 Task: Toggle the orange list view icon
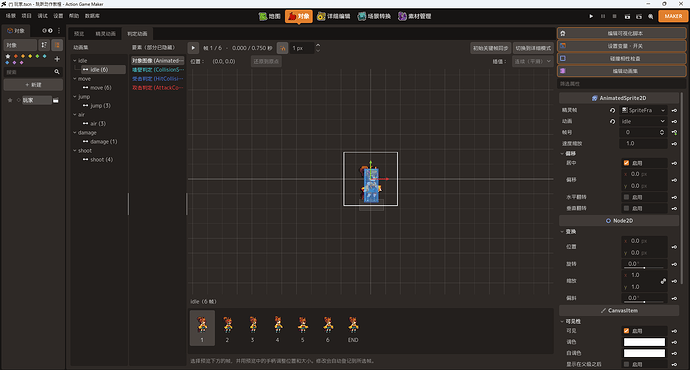[57, 45]
